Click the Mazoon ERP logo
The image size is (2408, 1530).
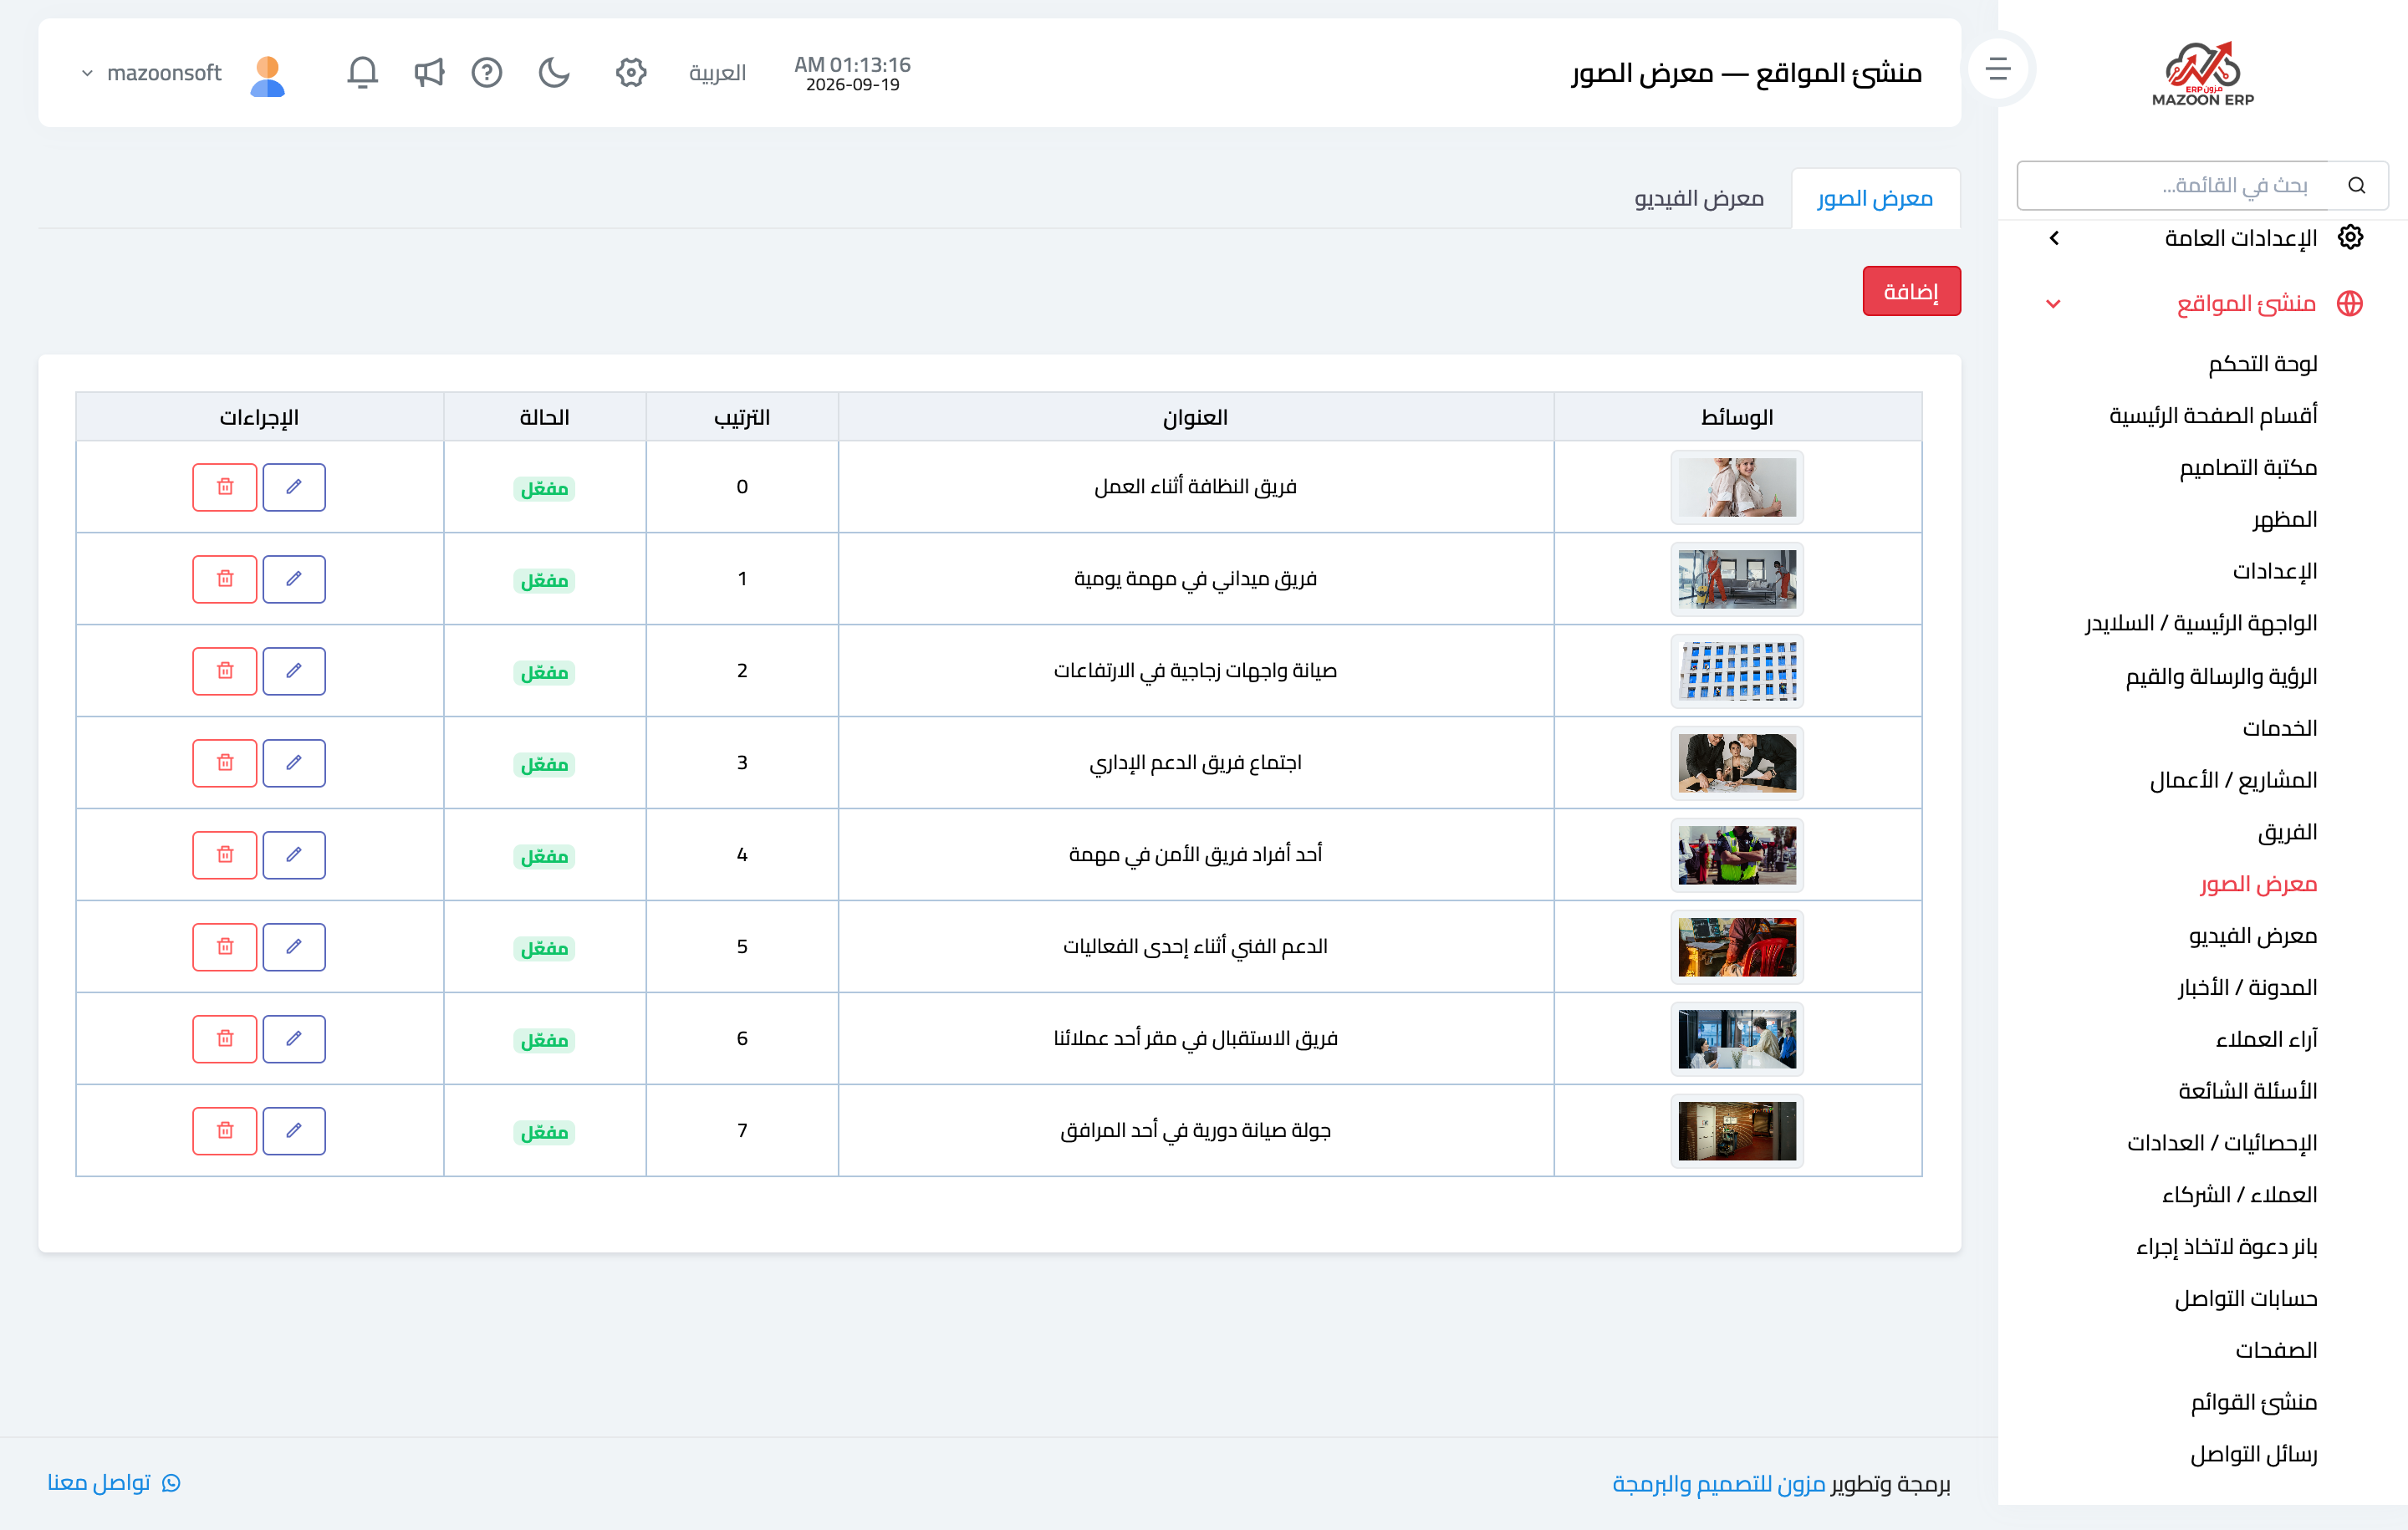pos(2203,73)
